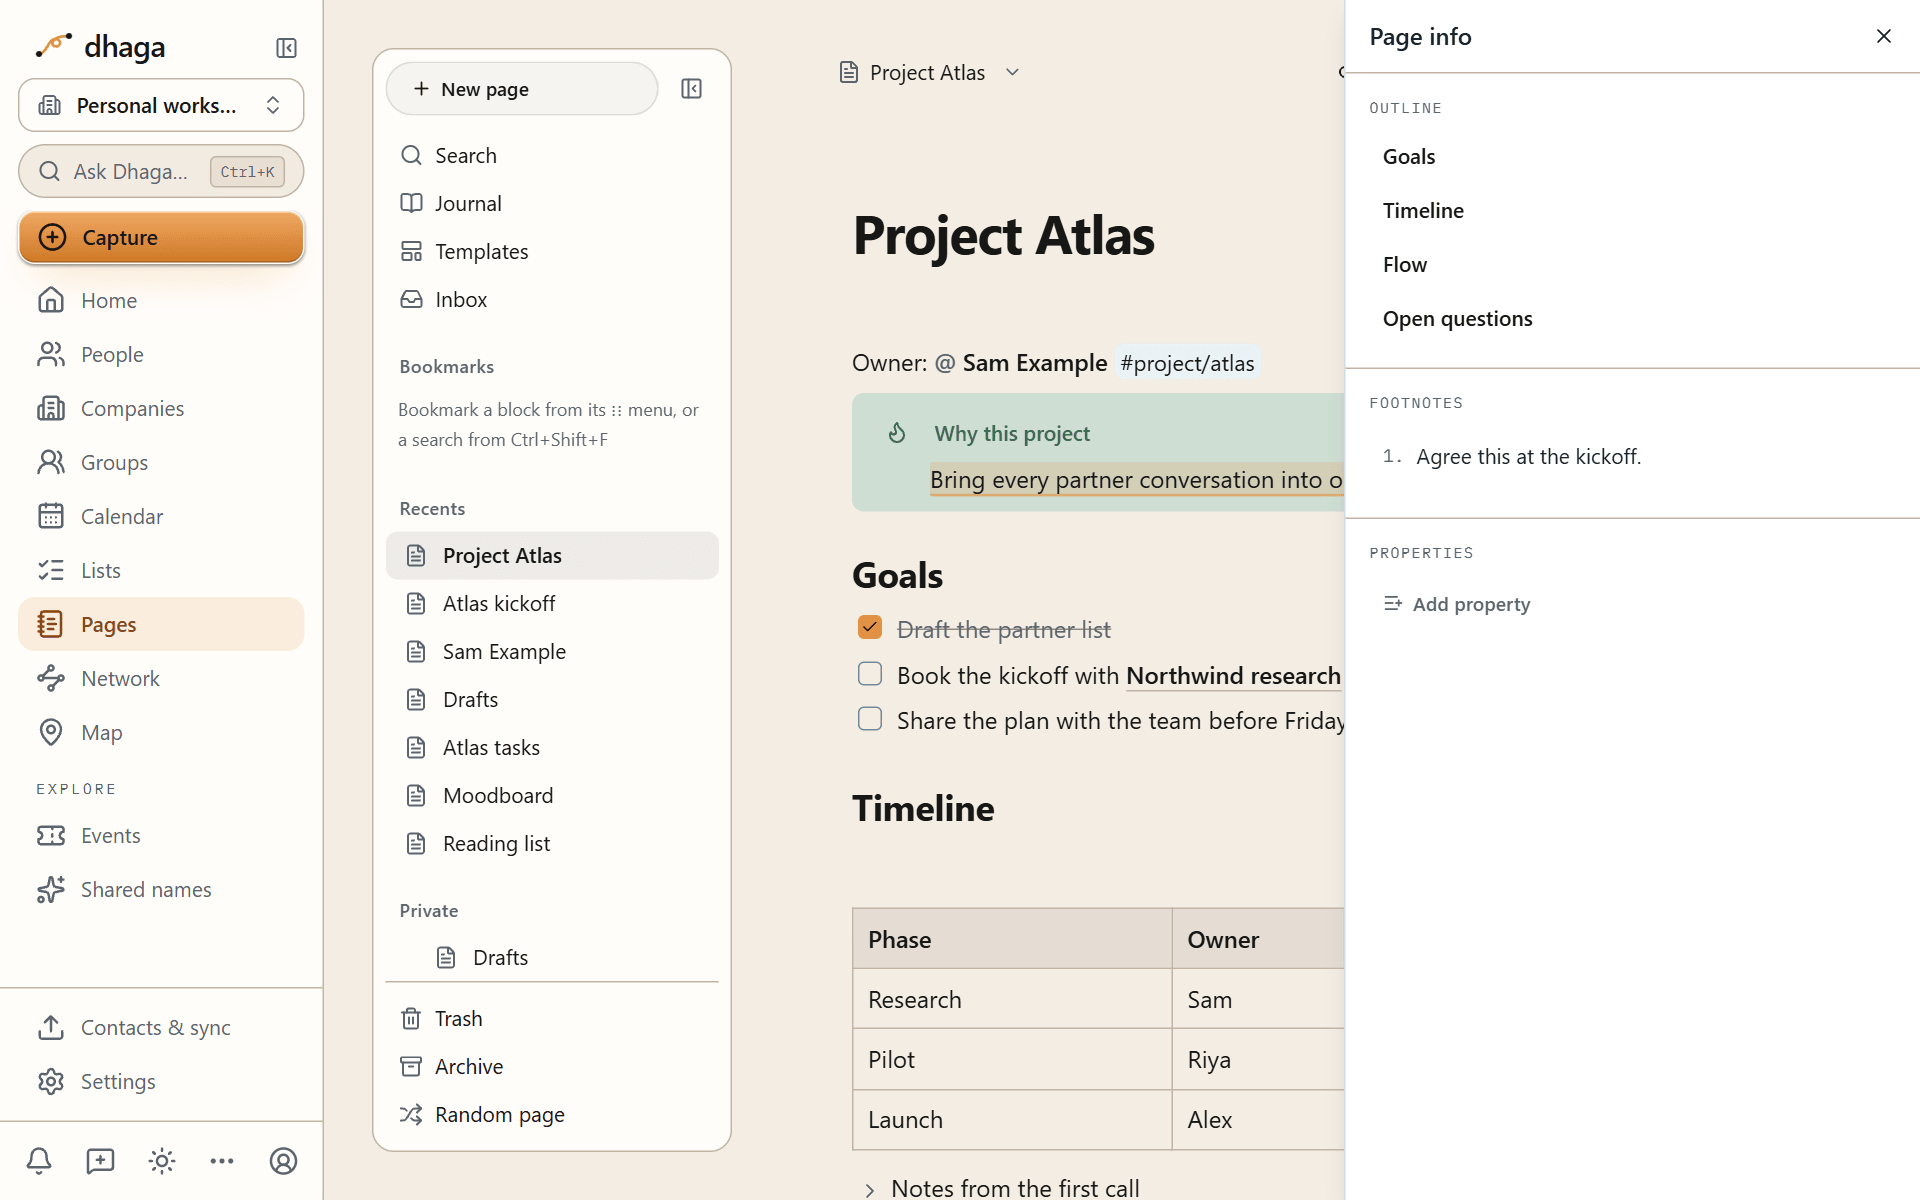Click the #project/atlas tag
1920x1200 pixels.
coord(1187,363)
